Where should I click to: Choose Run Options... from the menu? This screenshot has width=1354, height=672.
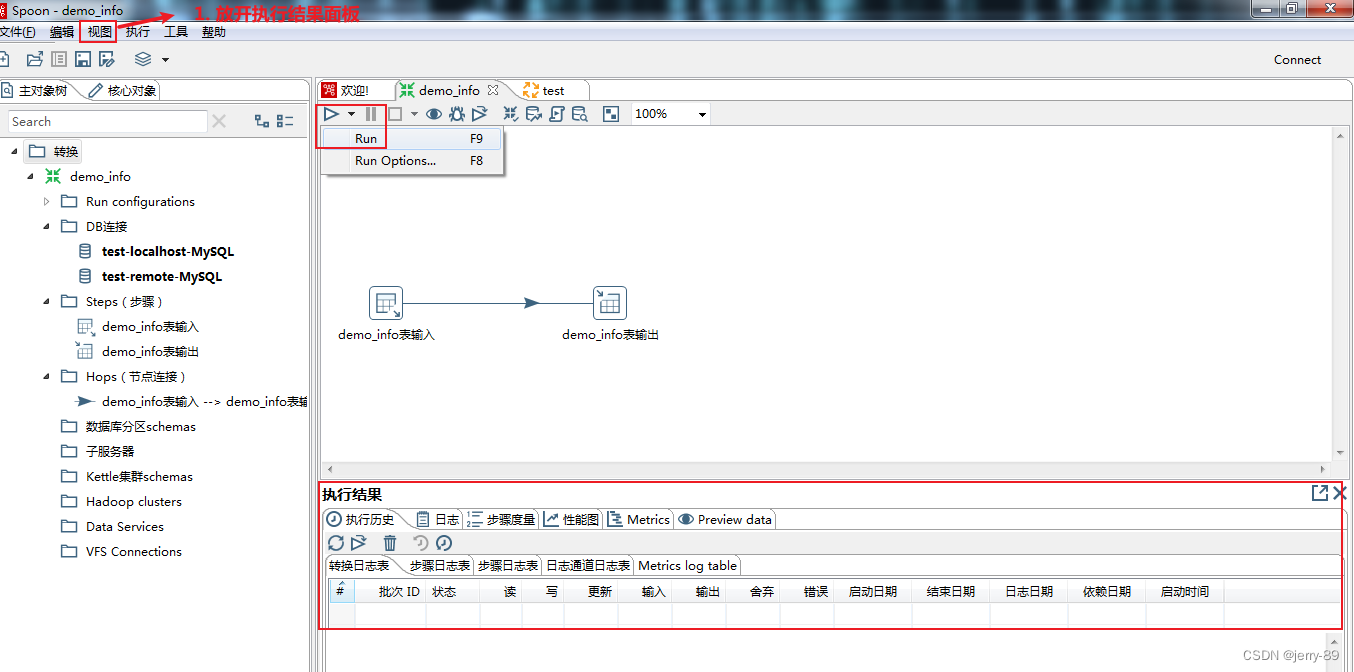click(x=412, y=161)
